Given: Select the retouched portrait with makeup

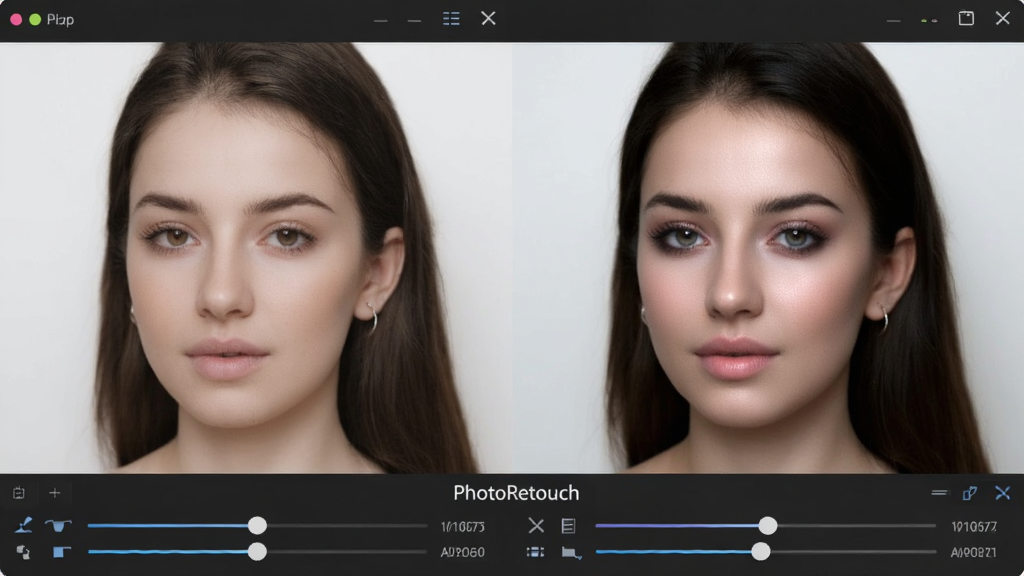Looking at the screenshot, I should (768, 258).
